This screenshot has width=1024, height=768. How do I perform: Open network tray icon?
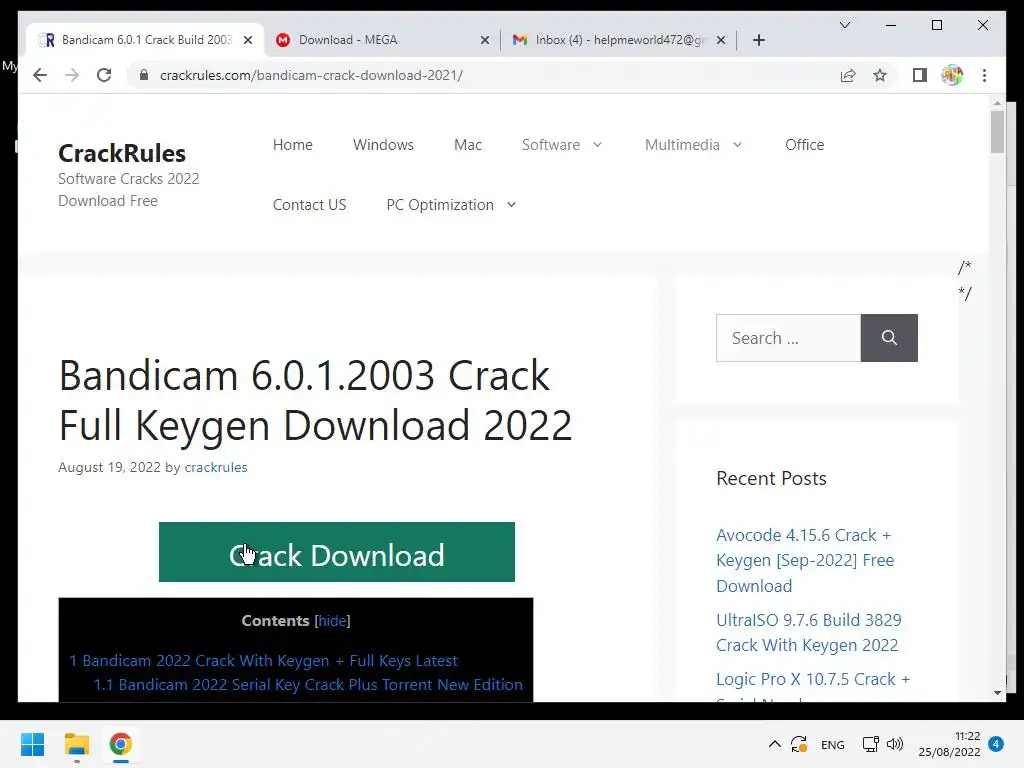coord(870,744)
